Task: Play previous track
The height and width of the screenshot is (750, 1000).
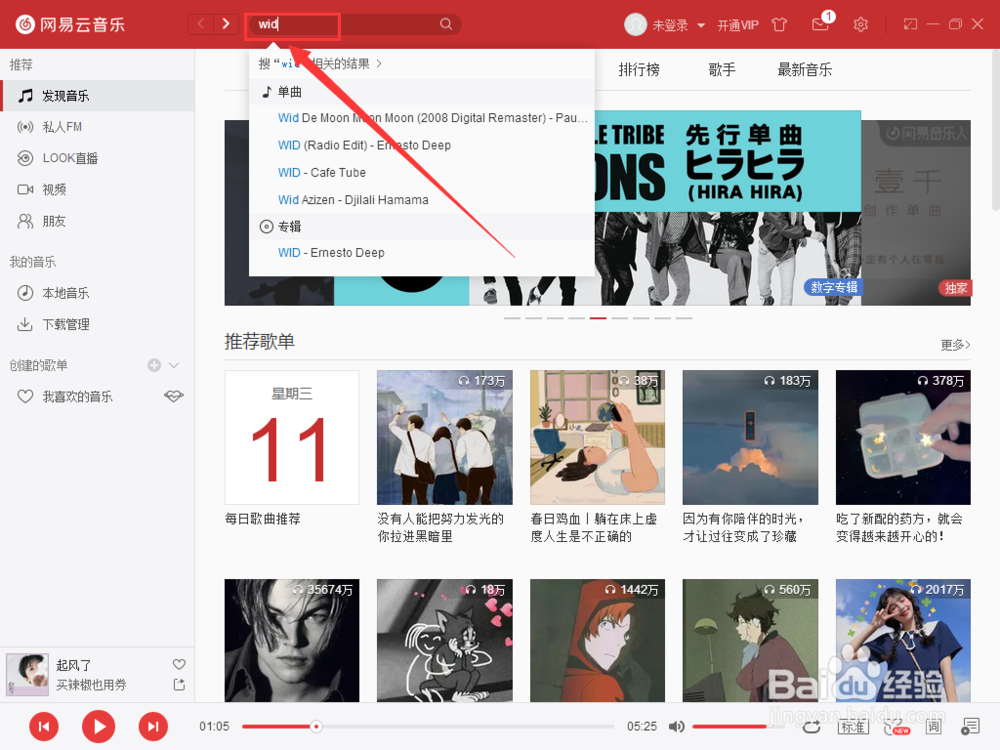Action: (44, 726)
